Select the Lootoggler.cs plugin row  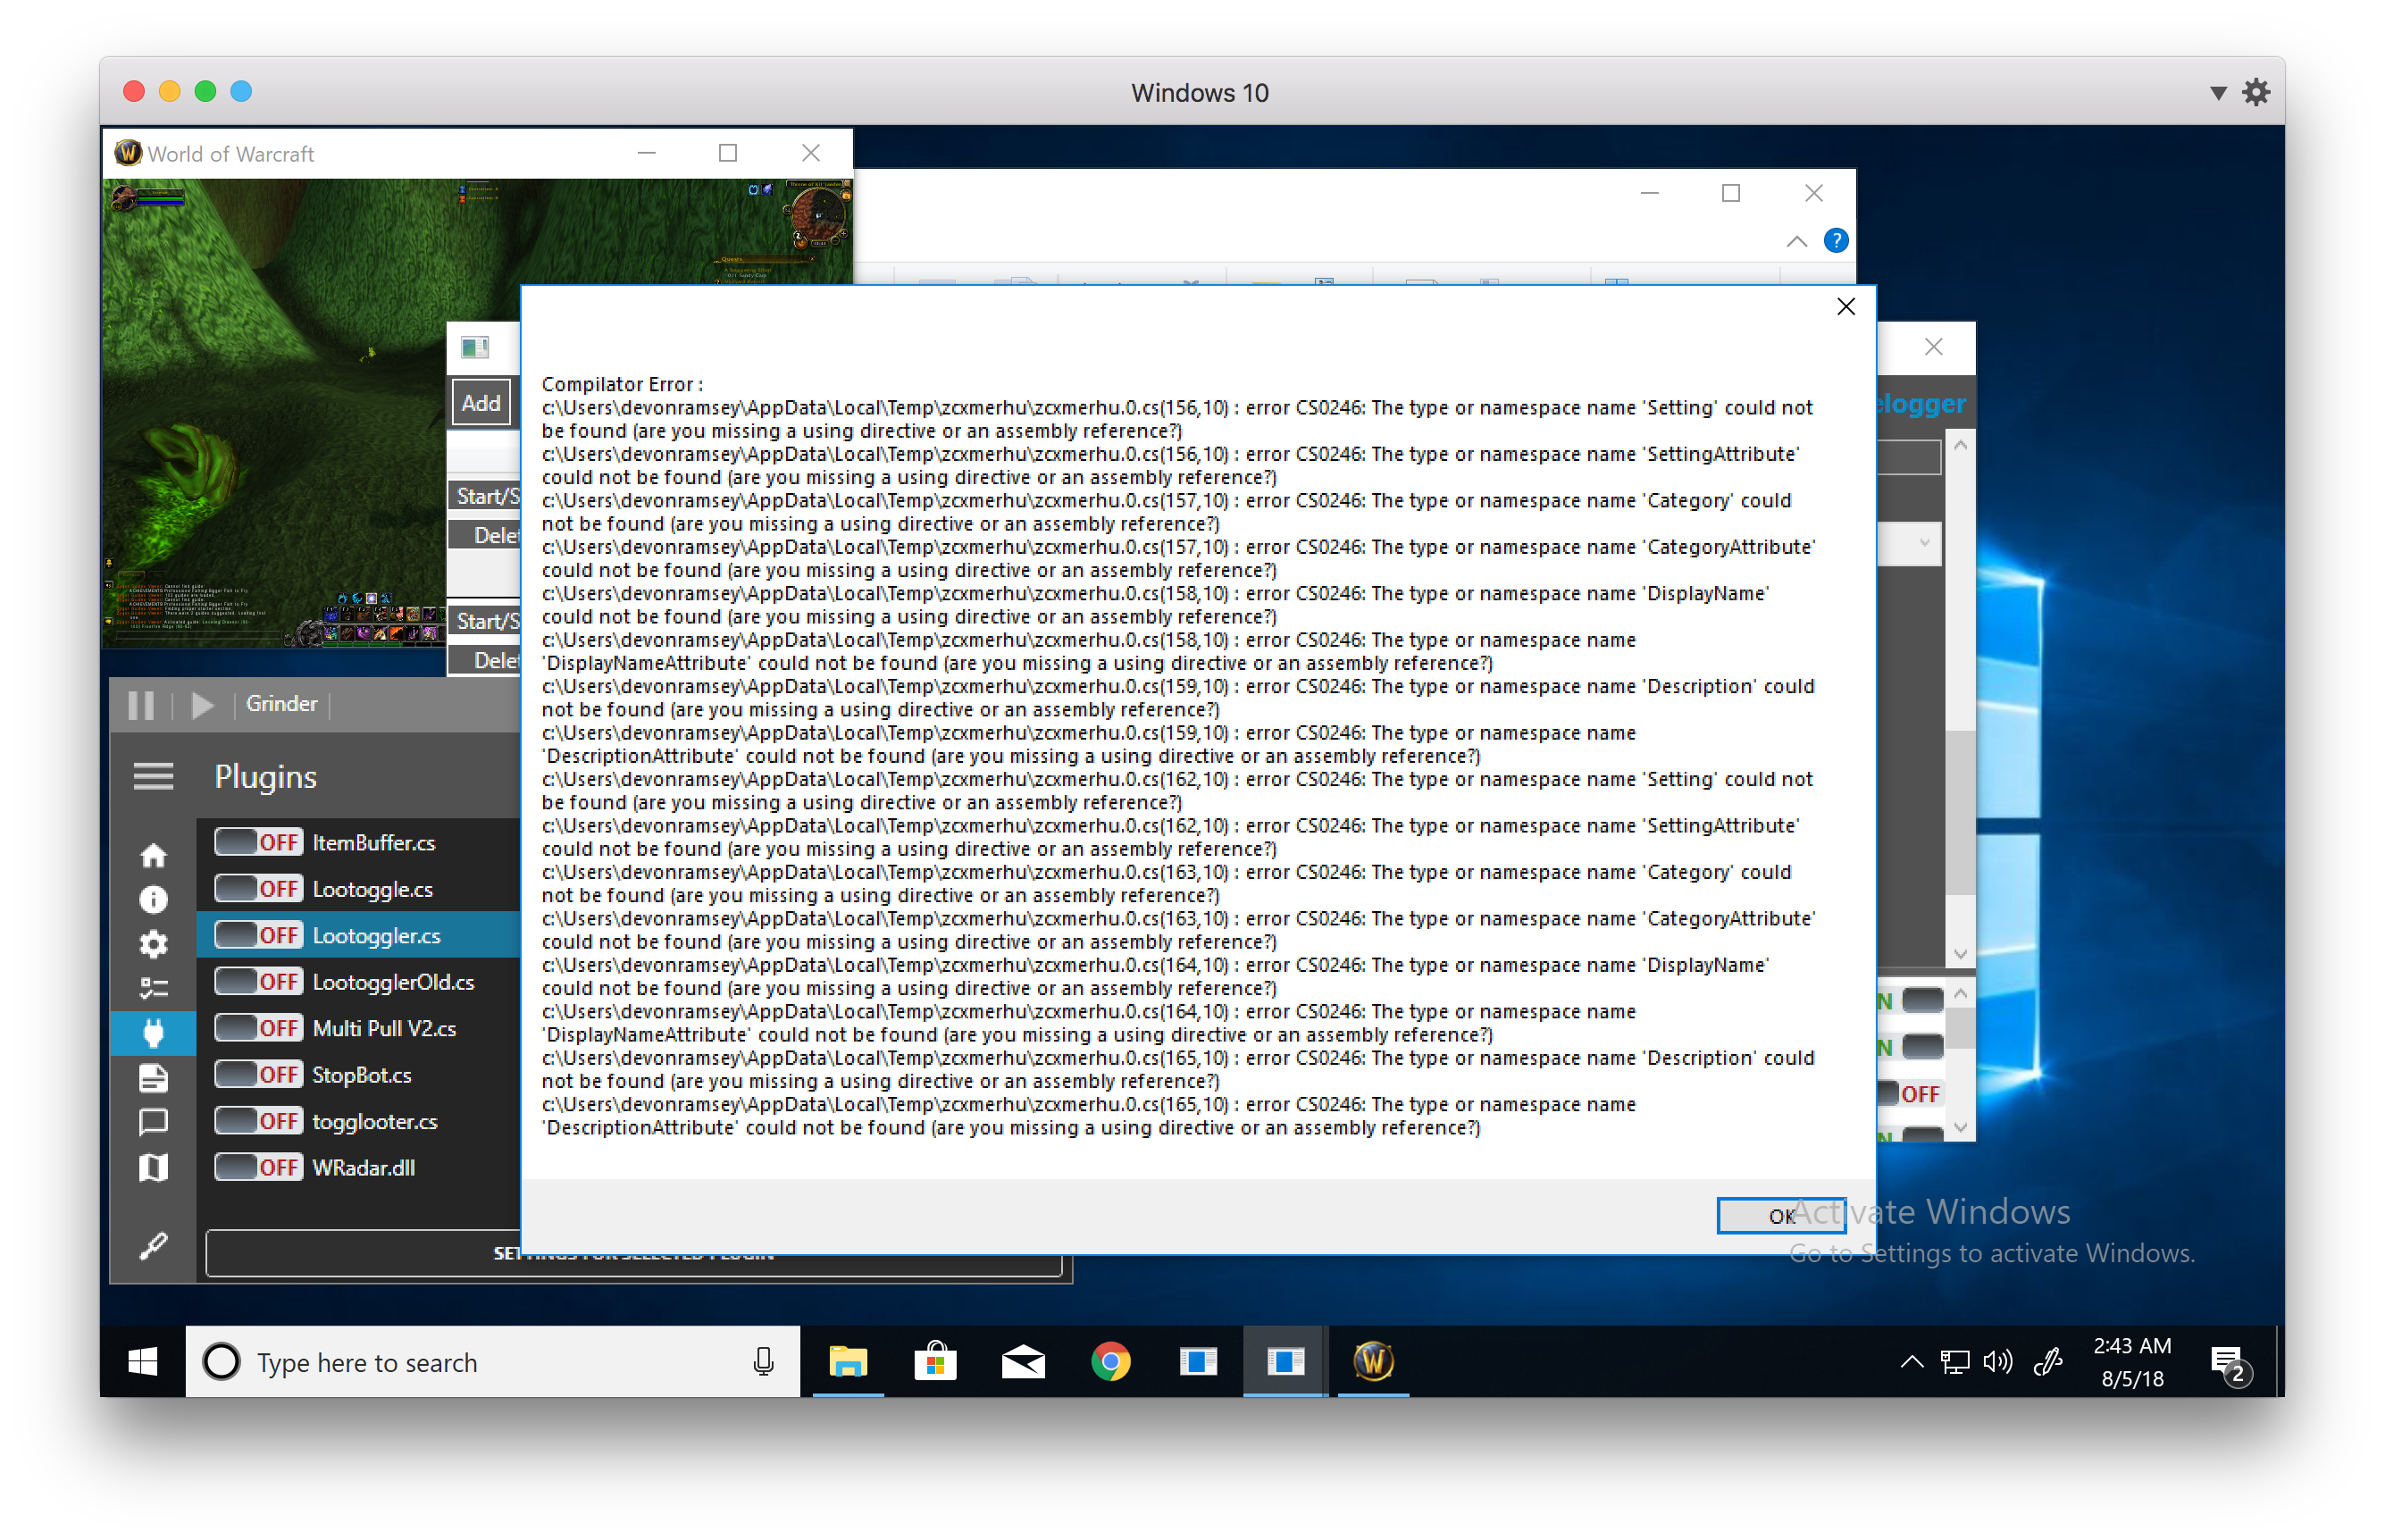pyautogui.click(x=358, y=936)
